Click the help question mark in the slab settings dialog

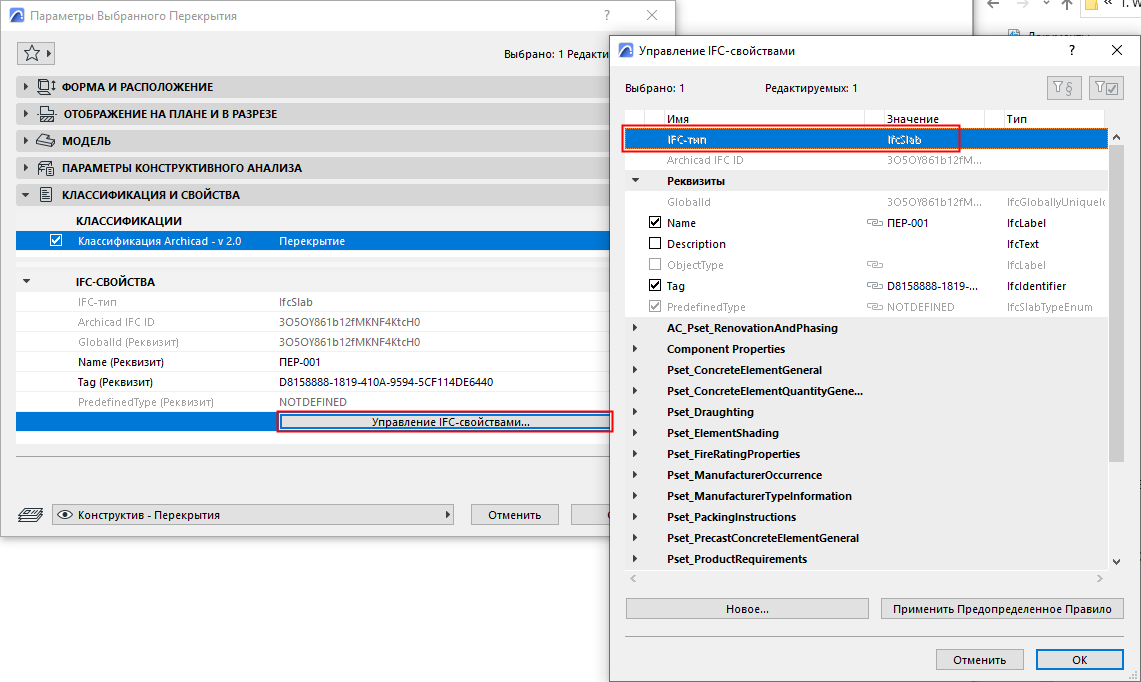click(x=607, y=15)
